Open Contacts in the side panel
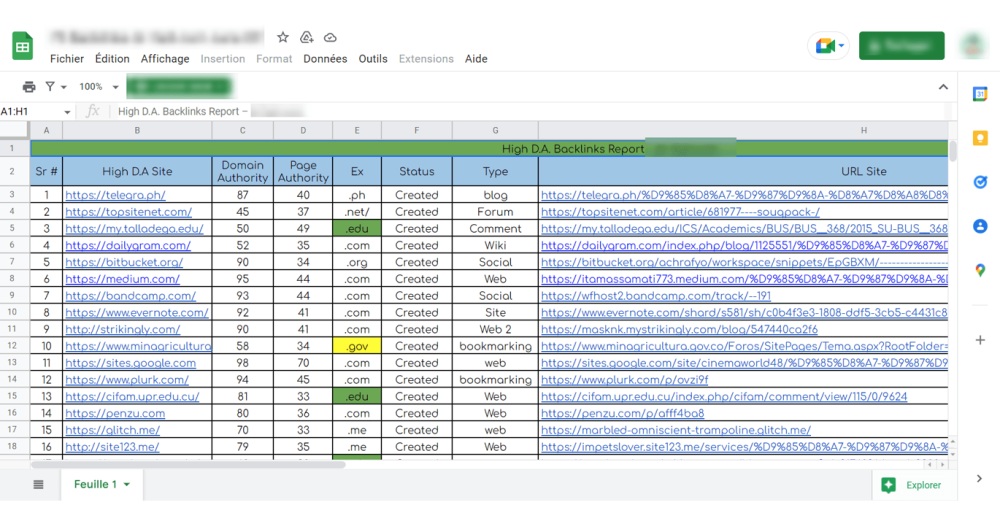Screen dimensions: 1000x505 pos(980,227)
